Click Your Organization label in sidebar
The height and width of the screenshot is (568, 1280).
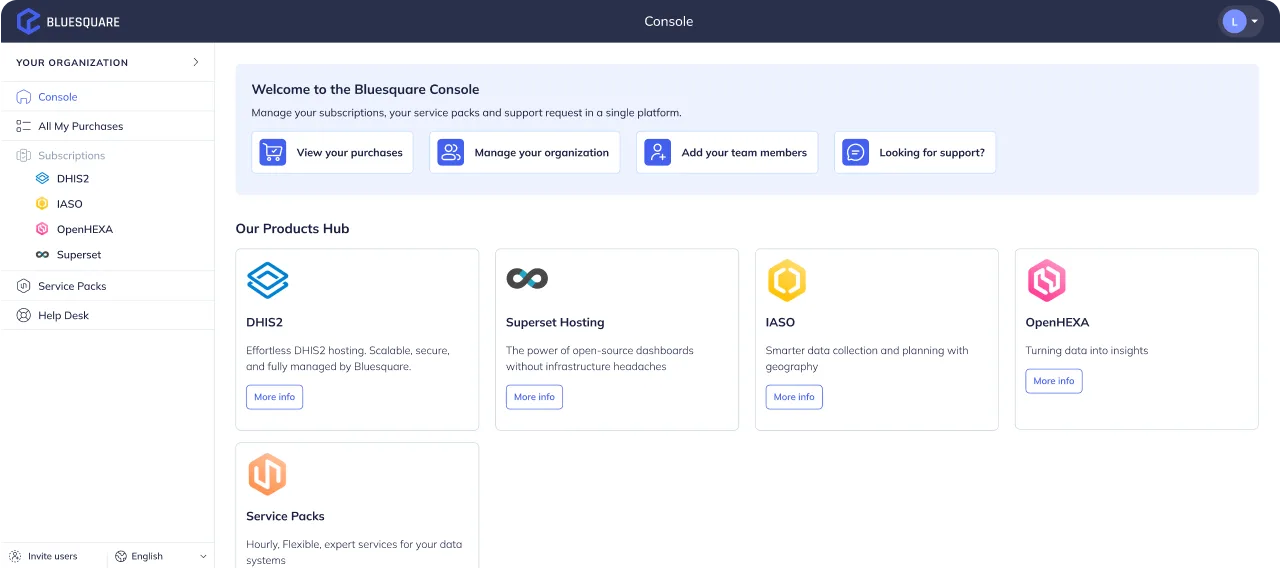[x=72, y=62]
